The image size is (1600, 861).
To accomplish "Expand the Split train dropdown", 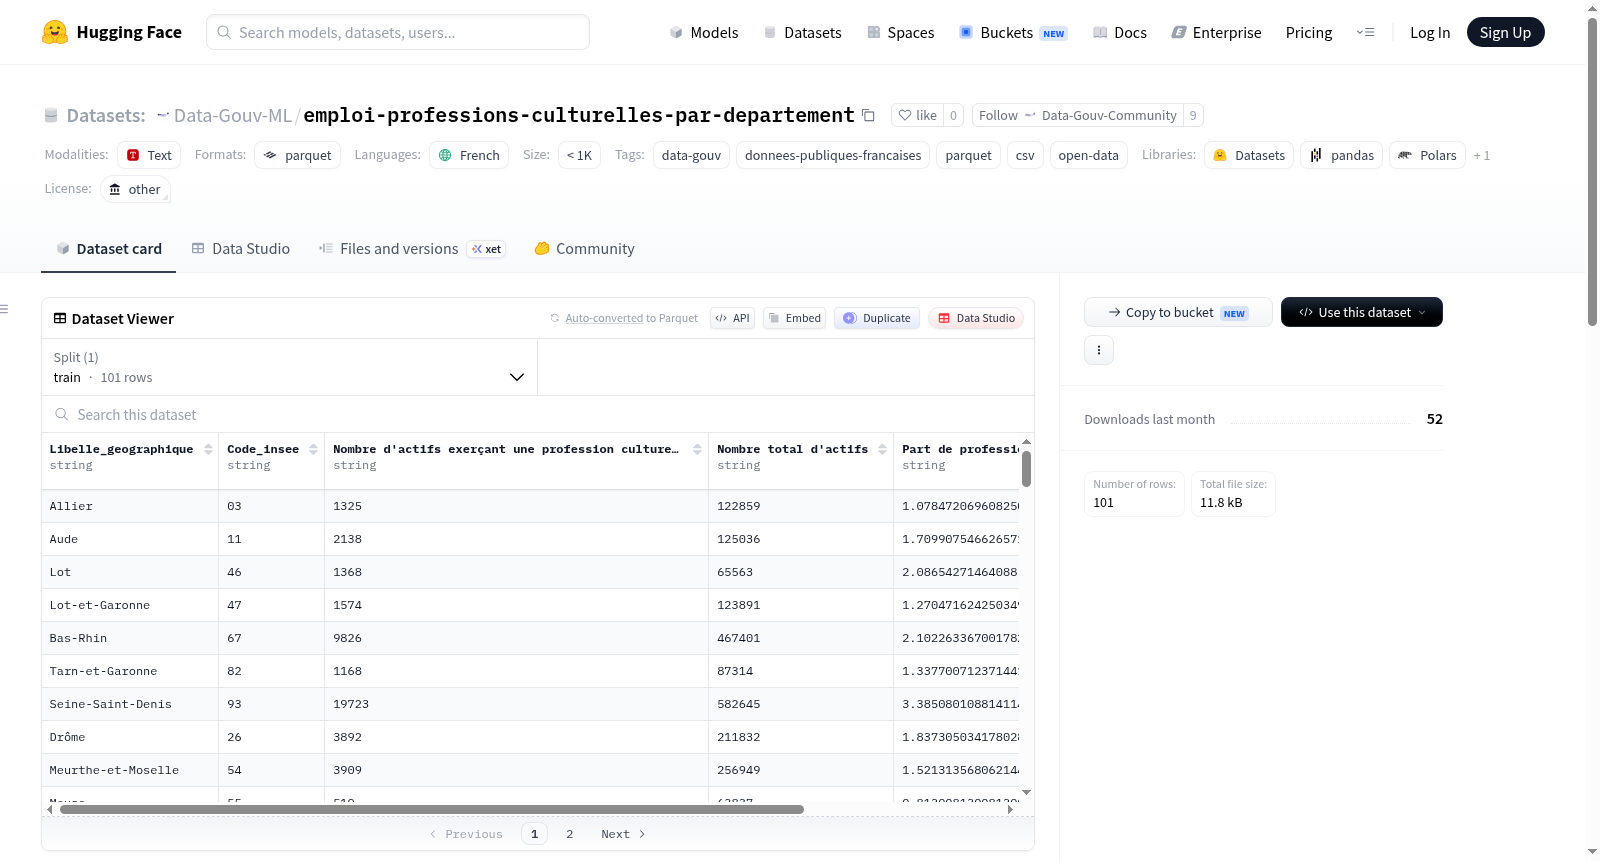I will tap(289, 367).
